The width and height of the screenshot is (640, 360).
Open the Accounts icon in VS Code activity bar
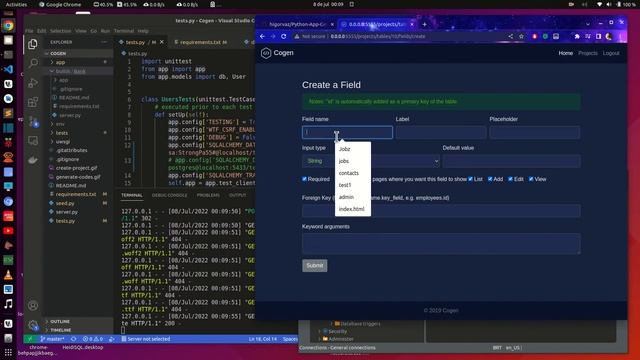(x=33, y=305)
